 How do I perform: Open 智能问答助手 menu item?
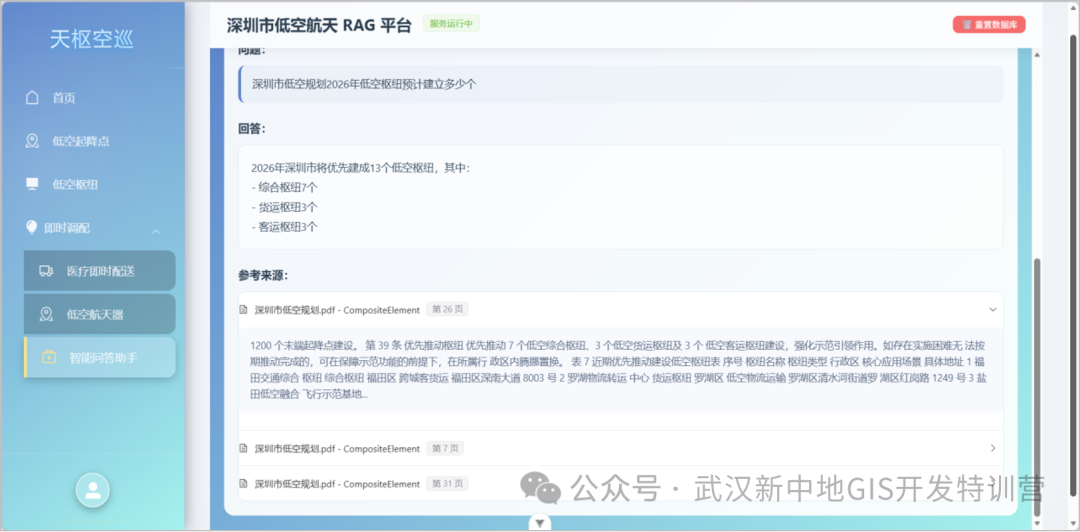pyautogui.click(x=99, y=357)
